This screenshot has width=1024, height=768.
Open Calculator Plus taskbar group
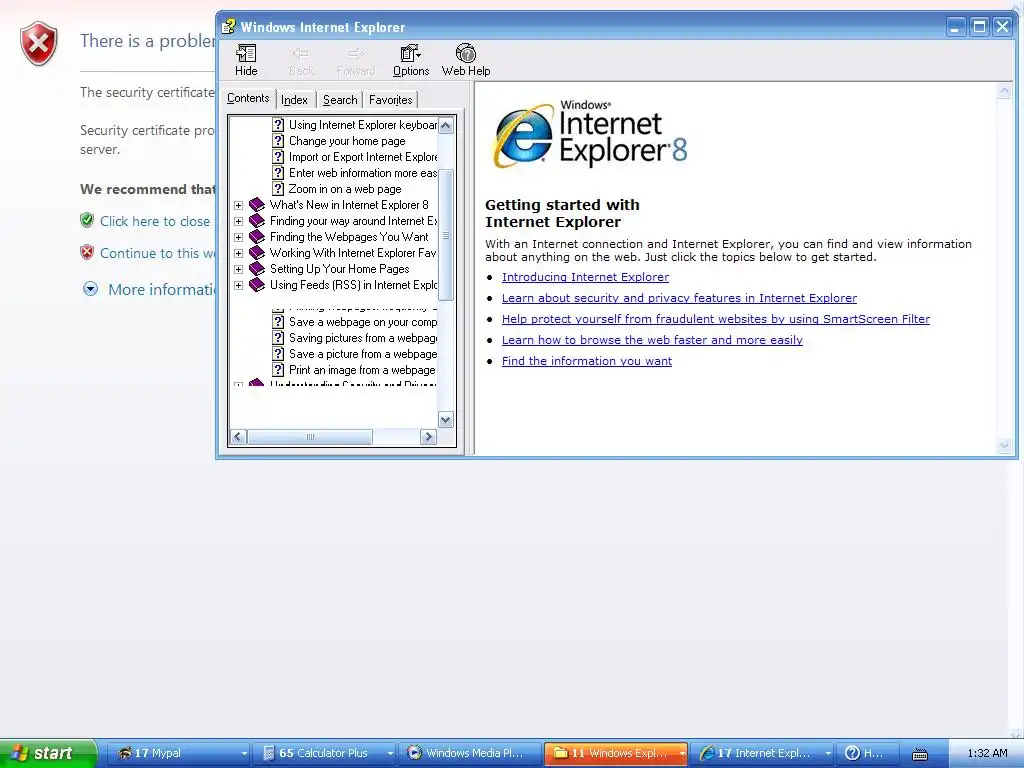coord(327,753)
